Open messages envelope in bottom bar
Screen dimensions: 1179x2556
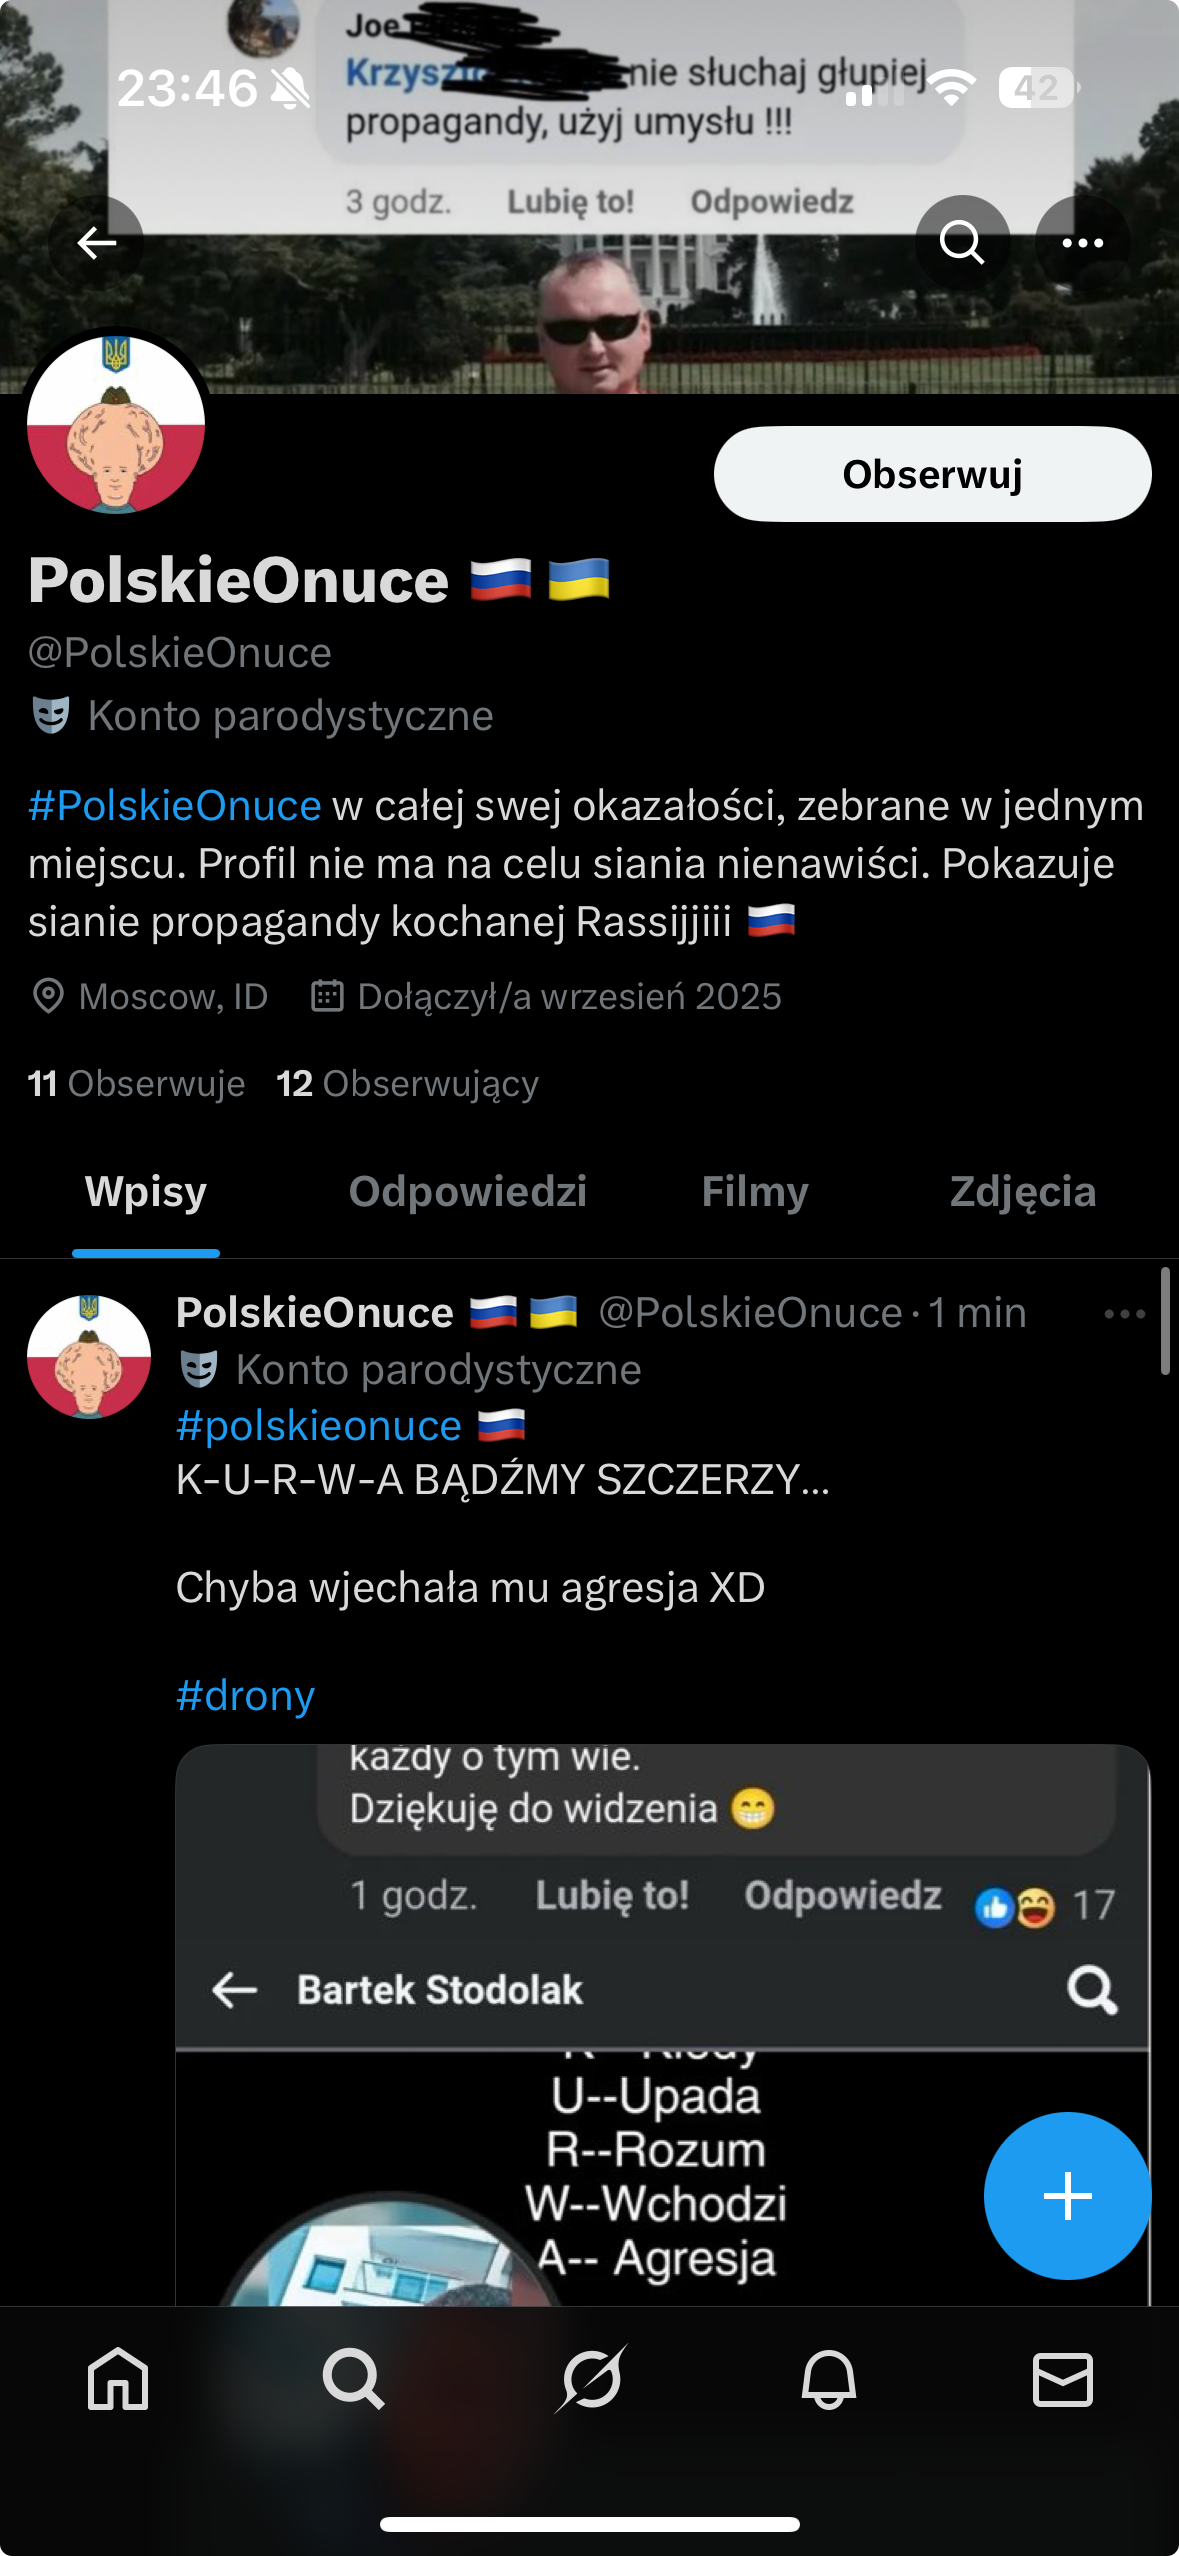pyautogui.click(x=1062, y=2378)
